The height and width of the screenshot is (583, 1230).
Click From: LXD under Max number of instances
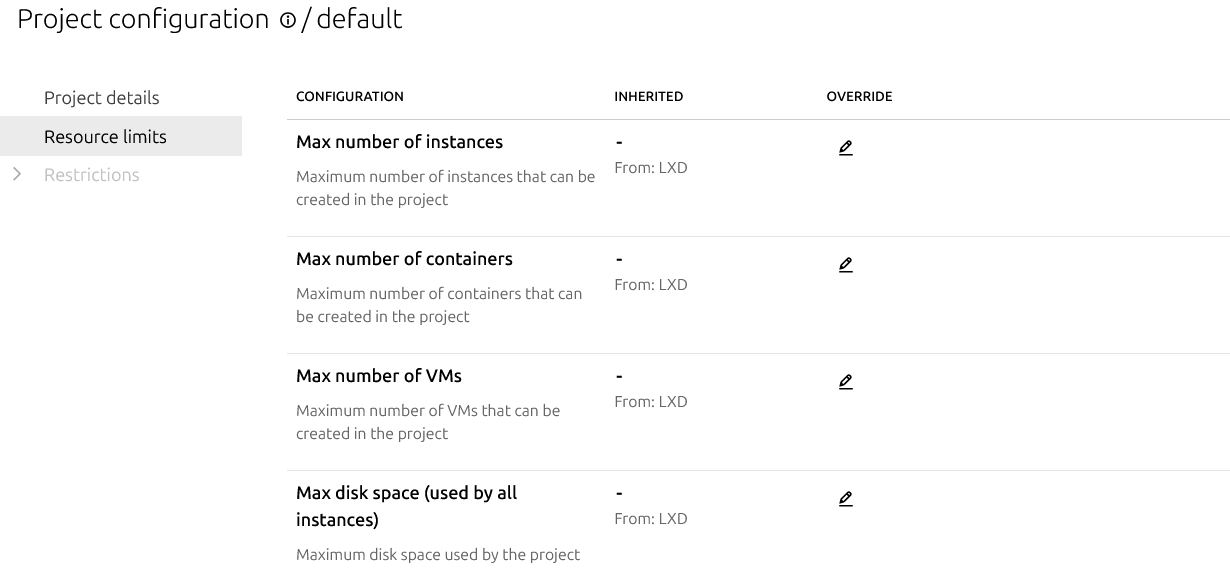click(651, 168)
